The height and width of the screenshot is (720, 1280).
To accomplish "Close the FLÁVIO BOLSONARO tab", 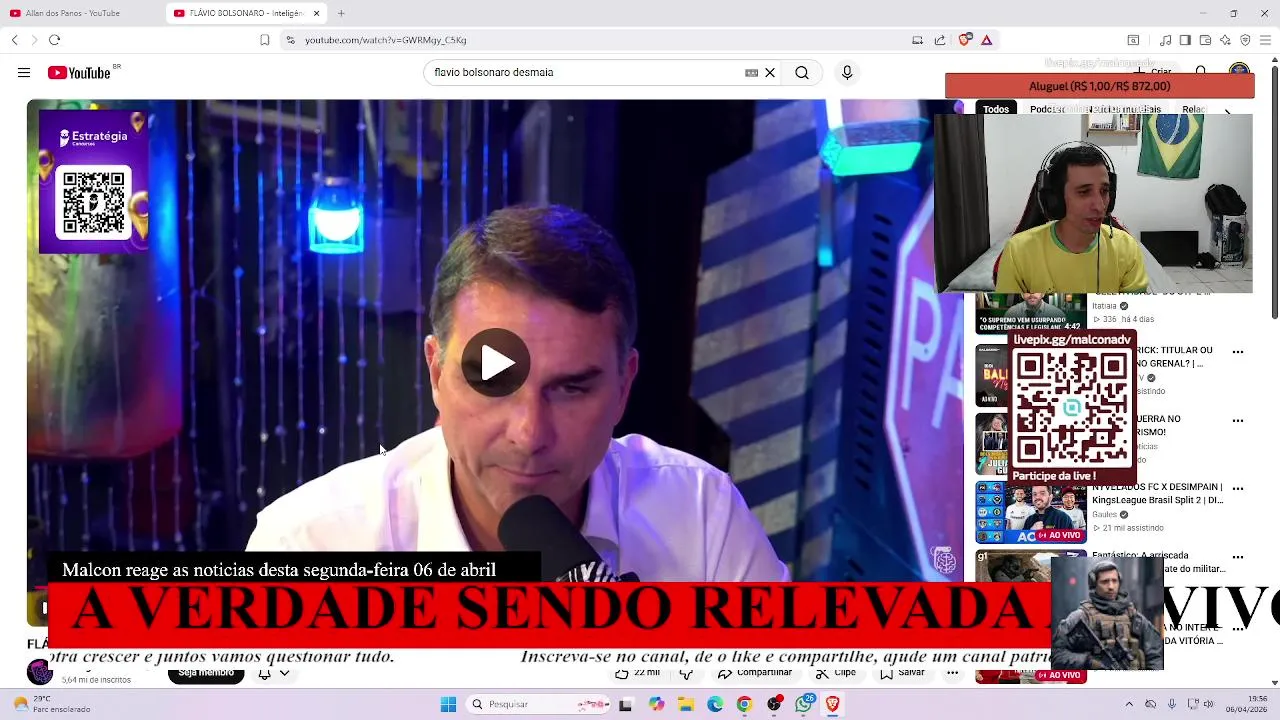I will point(317,13).
